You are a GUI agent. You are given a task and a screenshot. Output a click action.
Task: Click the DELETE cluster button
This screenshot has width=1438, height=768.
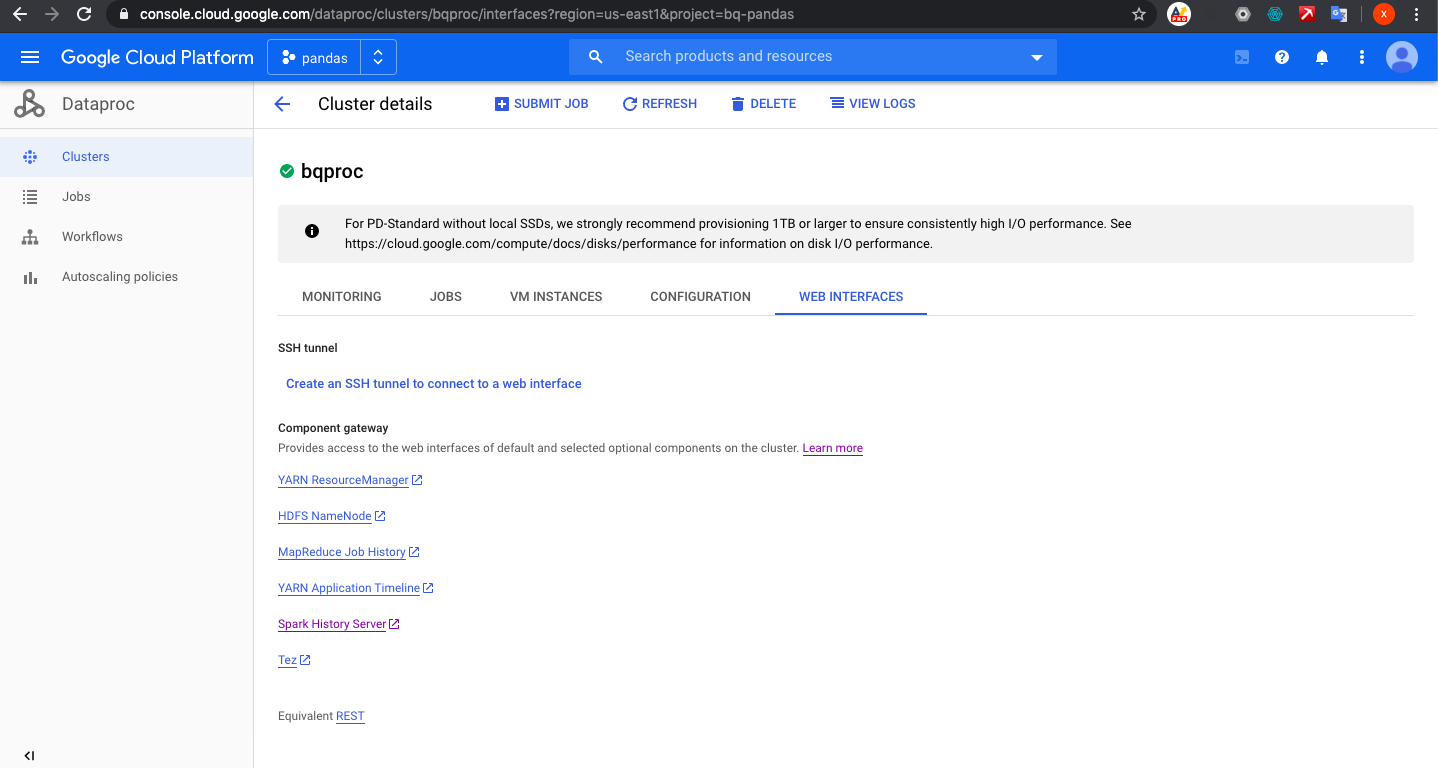(763, 104)
